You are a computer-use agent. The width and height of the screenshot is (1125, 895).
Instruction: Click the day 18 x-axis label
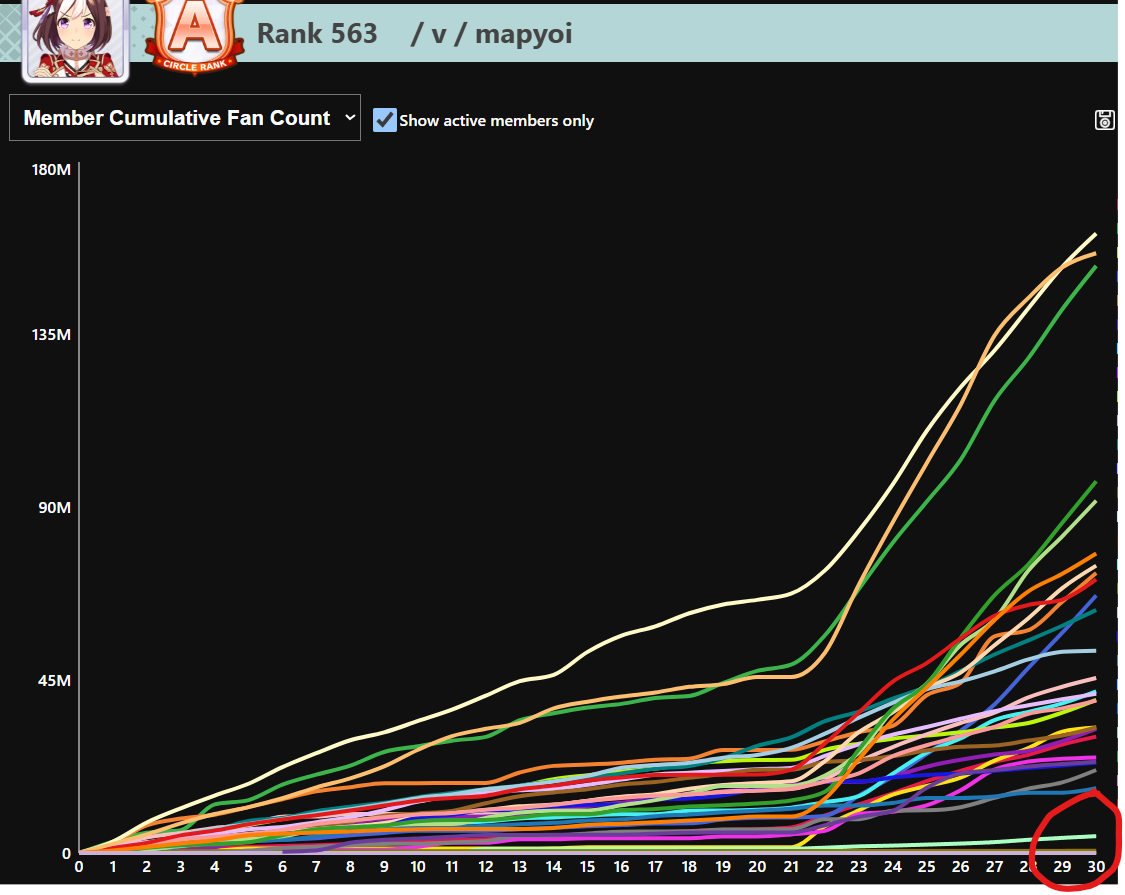click(x=689, y=866)
